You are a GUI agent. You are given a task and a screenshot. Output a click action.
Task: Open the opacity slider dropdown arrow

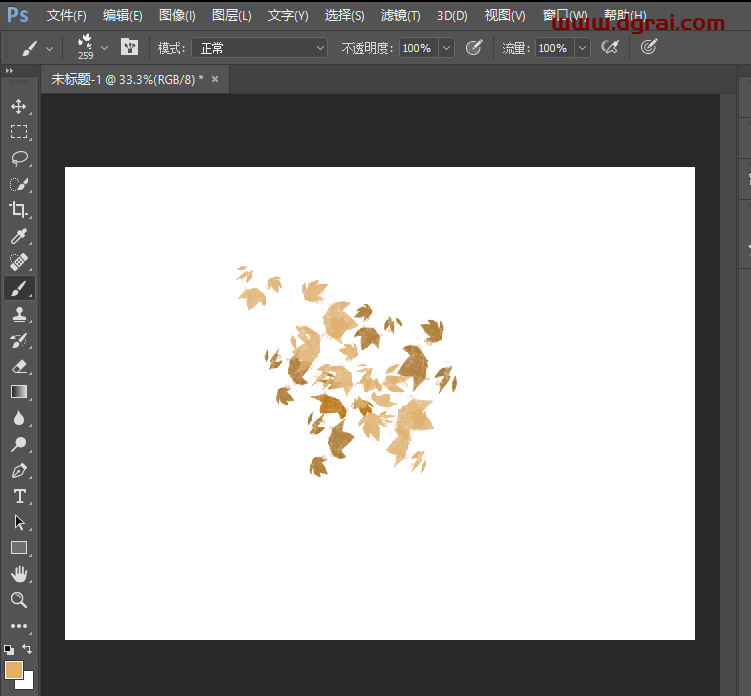[446, 48]
